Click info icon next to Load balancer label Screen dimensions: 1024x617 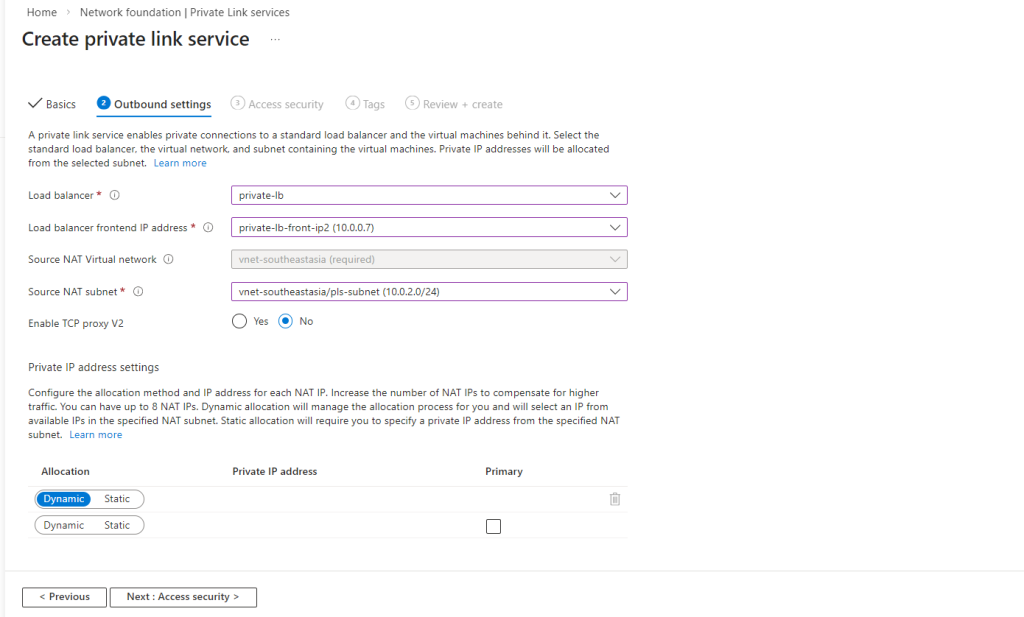coord(114,195)
